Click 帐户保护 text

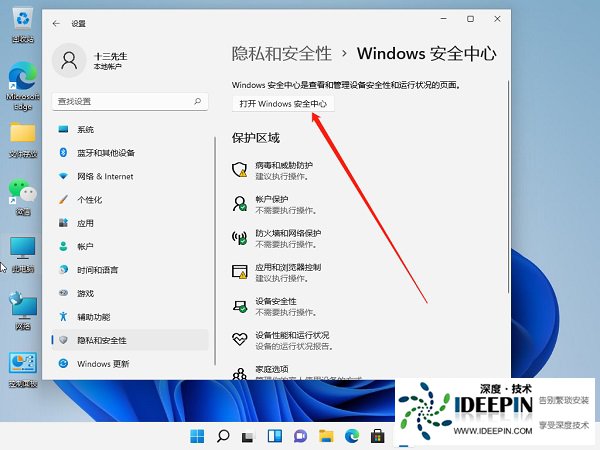click(x=272, y=199)
